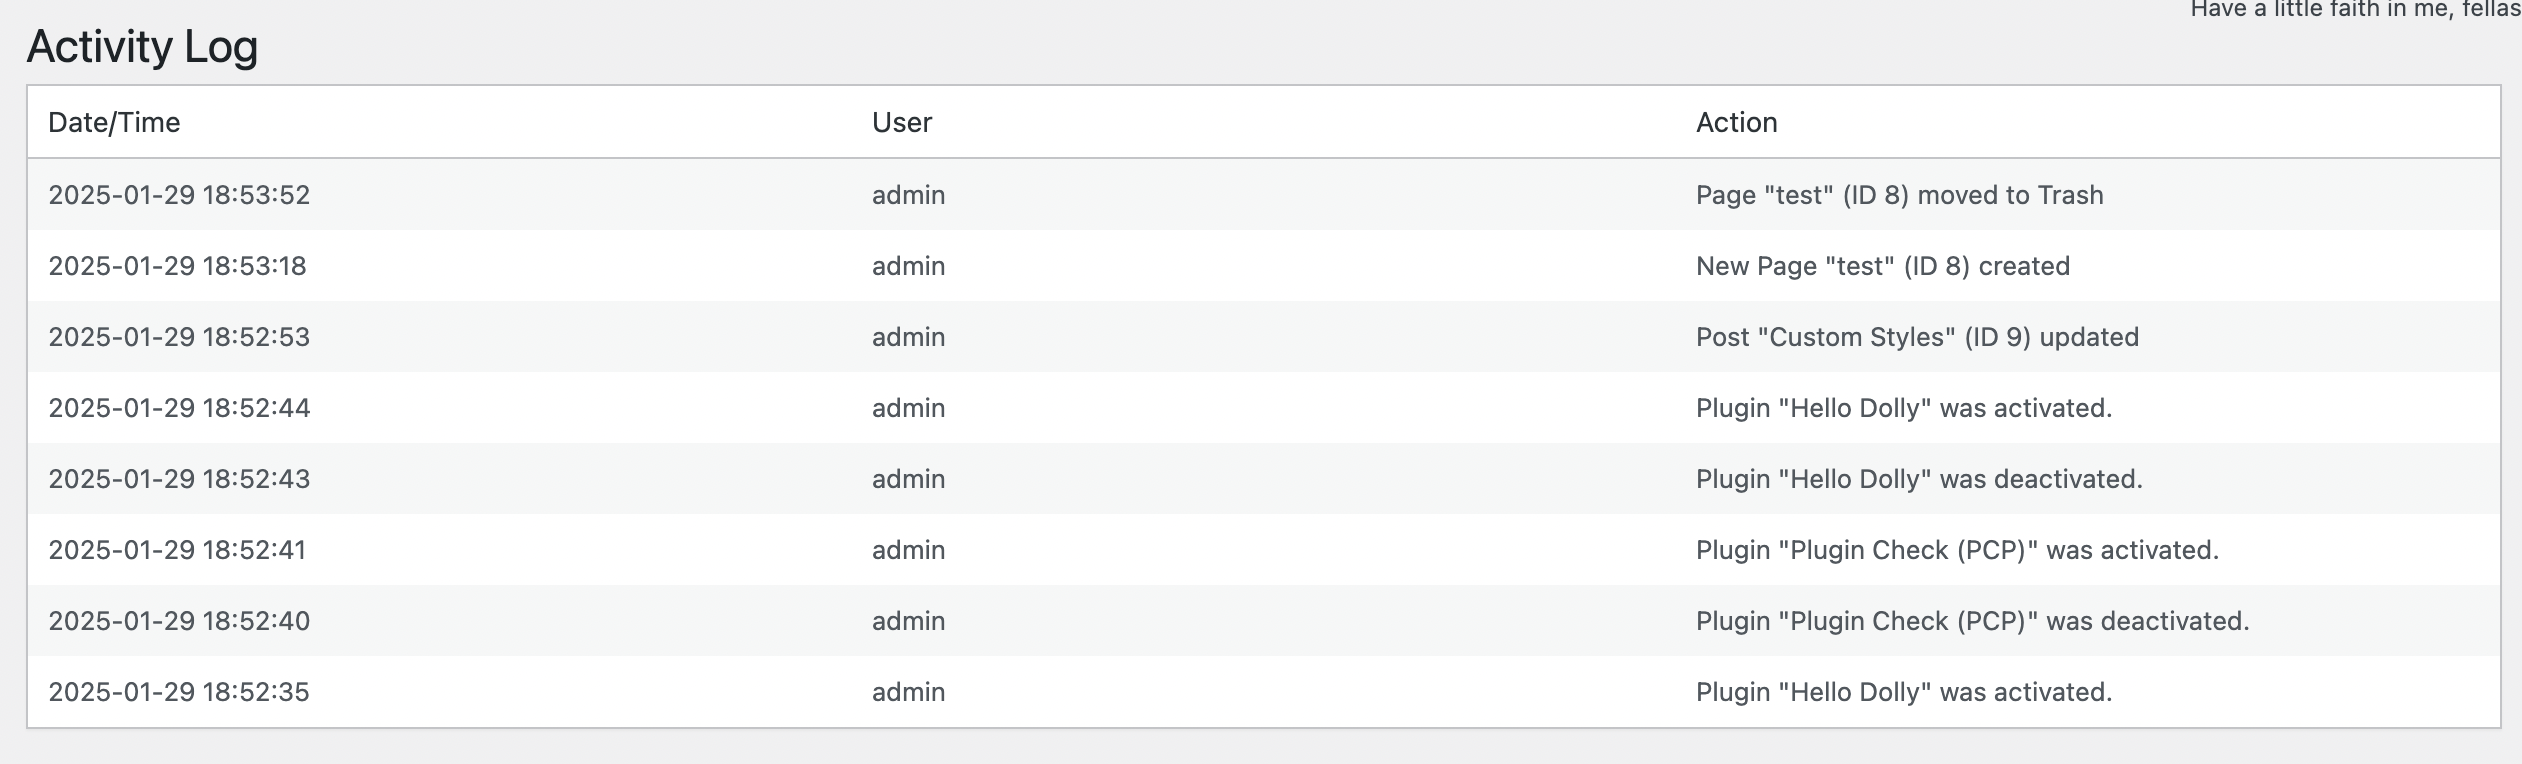
Task: Click the Hello Dolly lyric text at top right
Action: pos(2355,9)
